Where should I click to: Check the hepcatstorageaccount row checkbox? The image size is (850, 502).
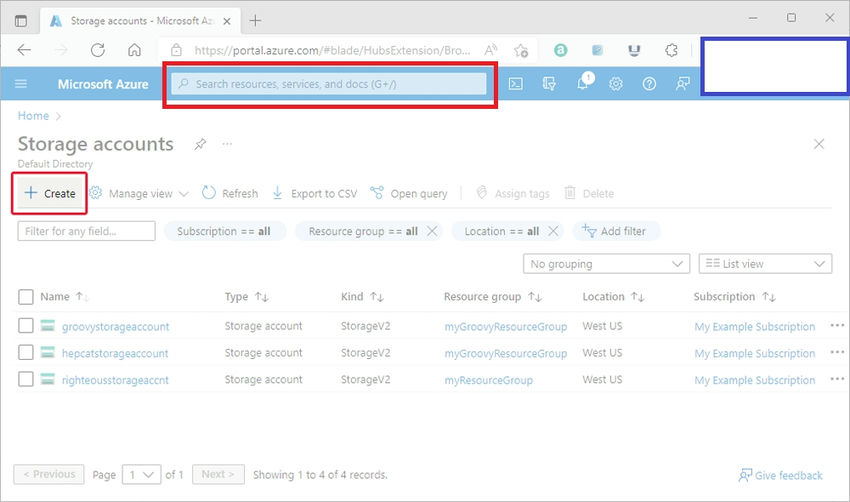coord(25,352)
